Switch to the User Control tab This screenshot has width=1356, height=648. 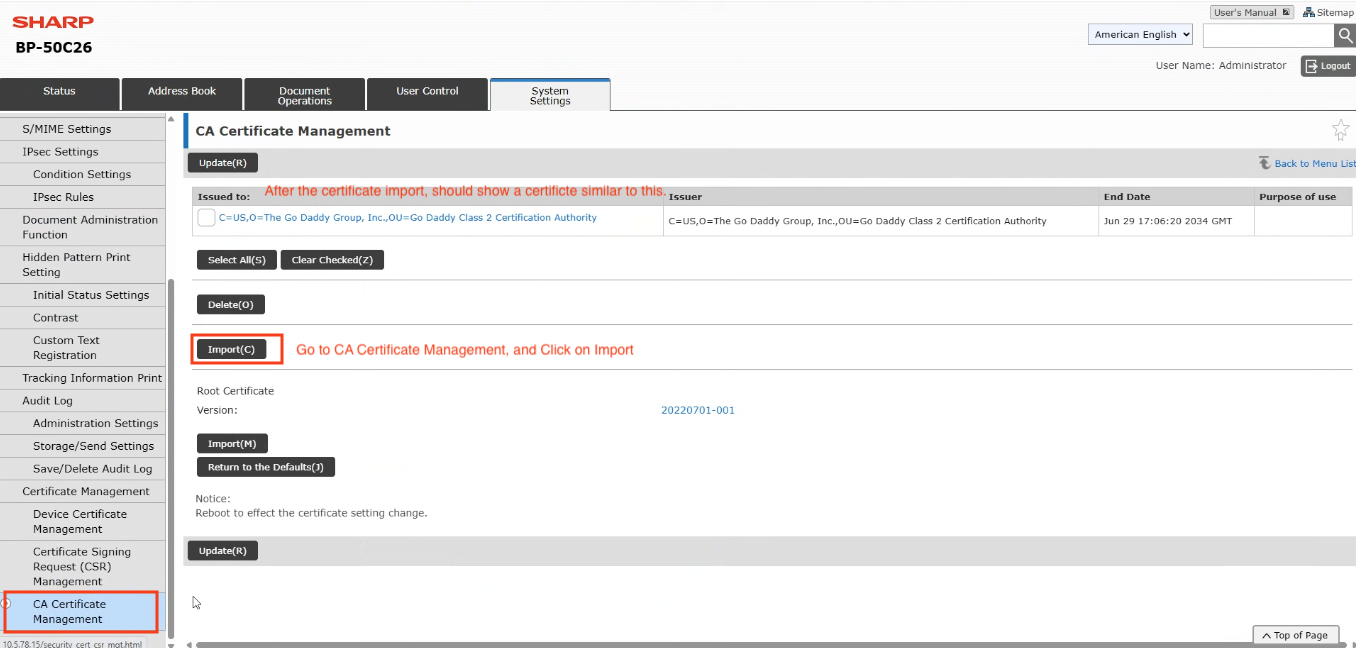pos(428,93)
